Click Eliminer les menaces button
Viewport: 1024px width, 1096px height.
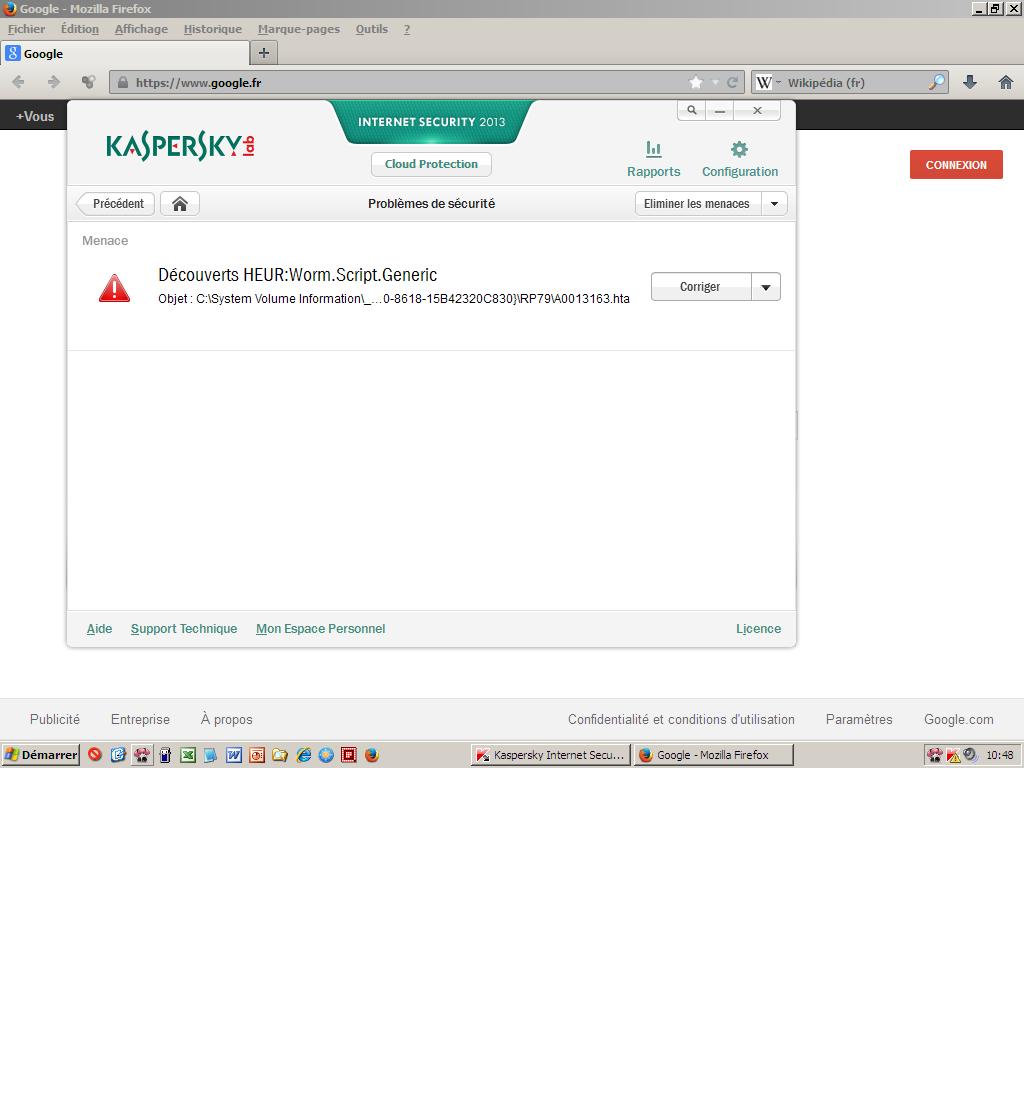(697, 203)
